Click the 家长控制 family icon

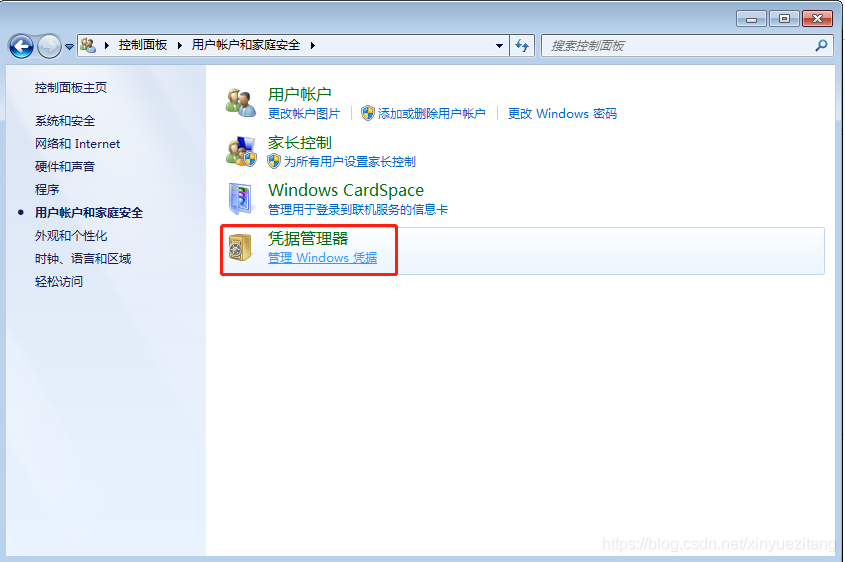point(241,151)
